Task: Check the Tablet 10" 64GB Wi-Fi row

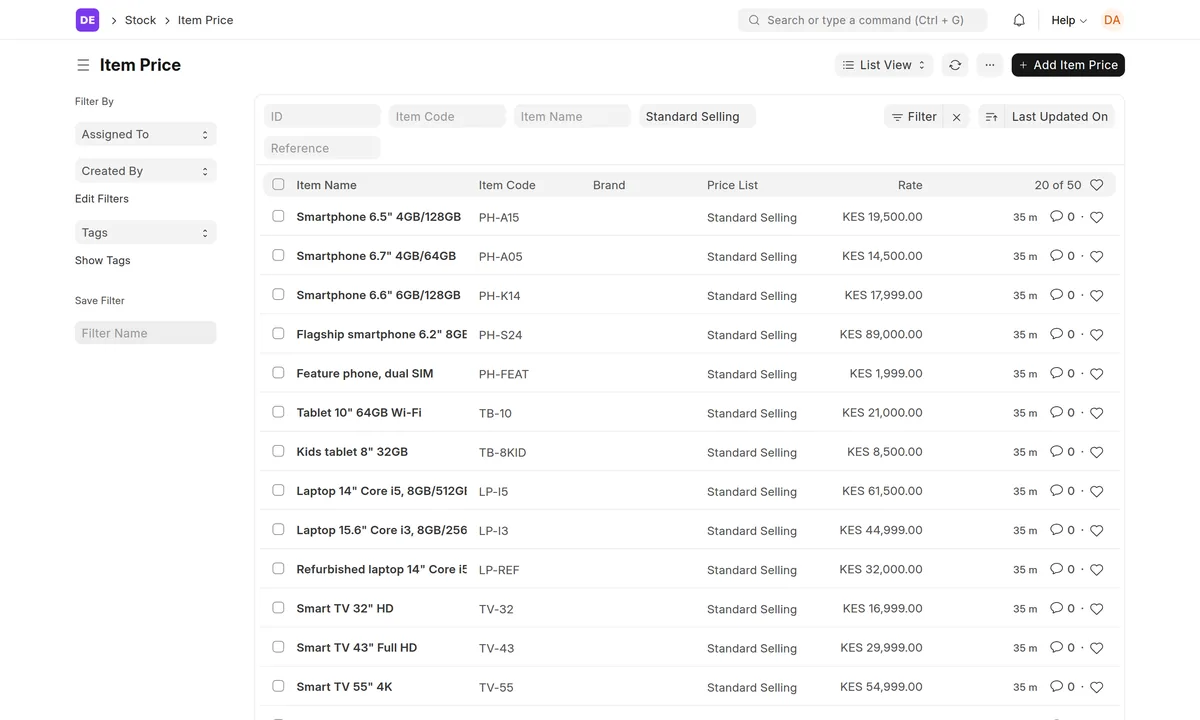Action: click(x=278, y=412)
